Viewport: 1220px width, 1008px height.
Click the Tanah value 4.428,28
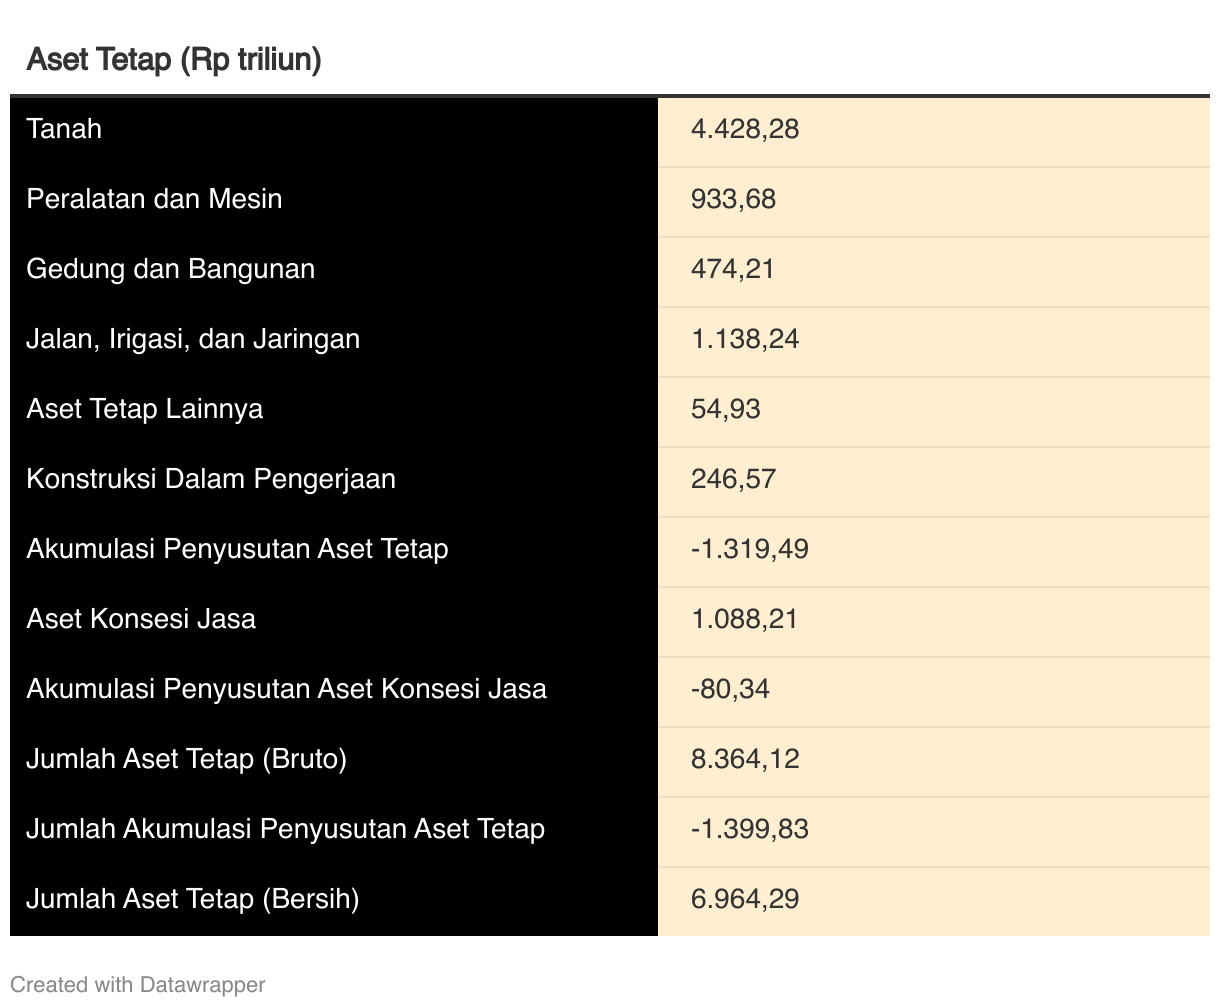click(x=745, y=129)
